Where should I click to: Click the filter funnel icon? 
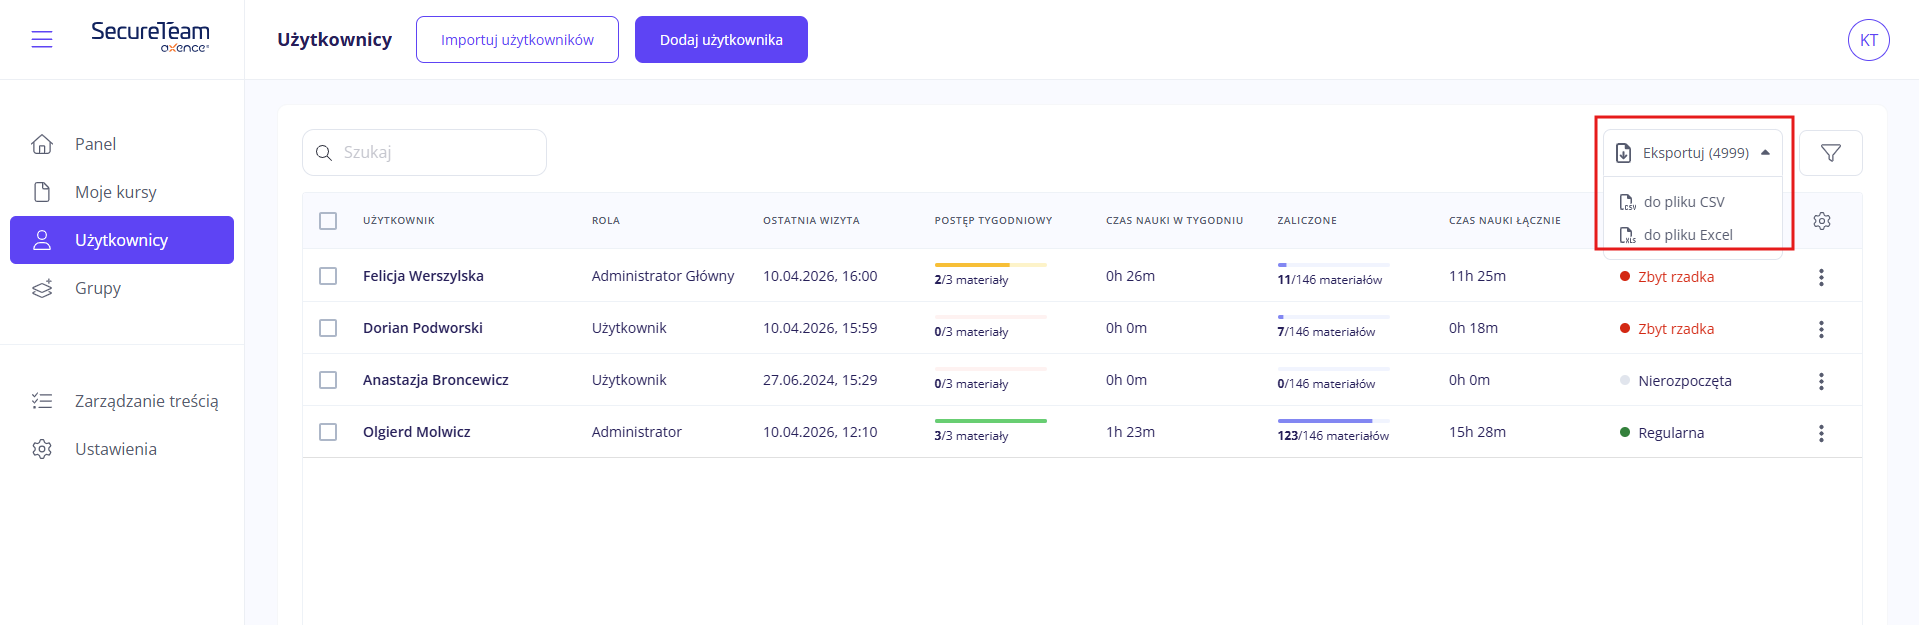pyautogui.click(x=1830, y=153)
